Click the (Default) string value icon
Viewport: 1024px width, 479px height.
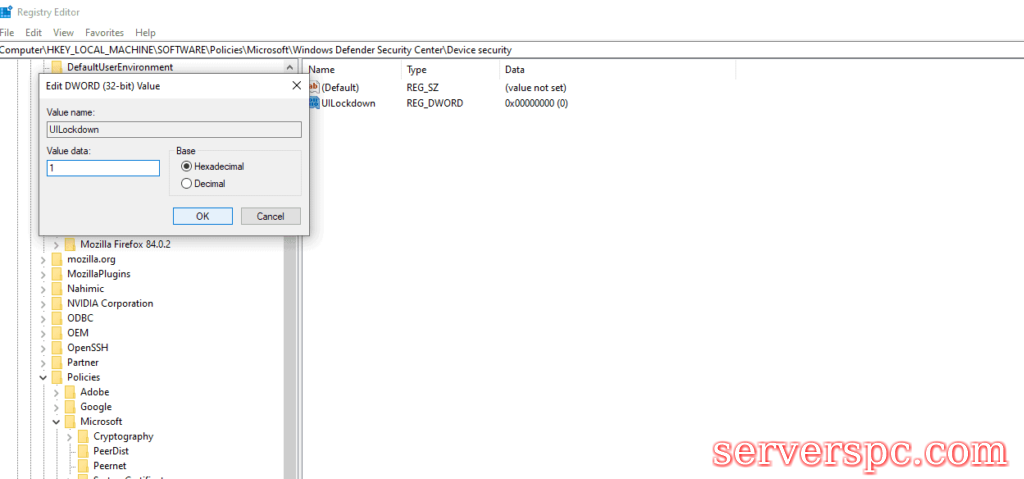(313, 88)
